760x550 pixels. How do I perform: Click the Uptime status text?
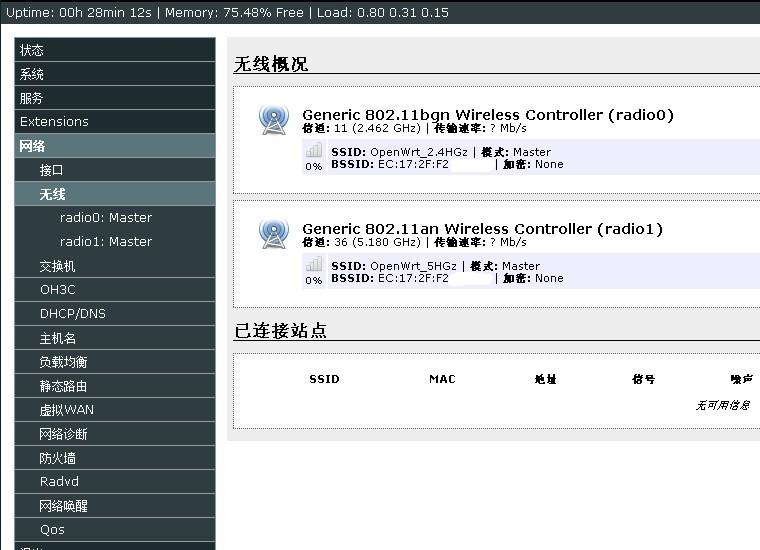79,13
